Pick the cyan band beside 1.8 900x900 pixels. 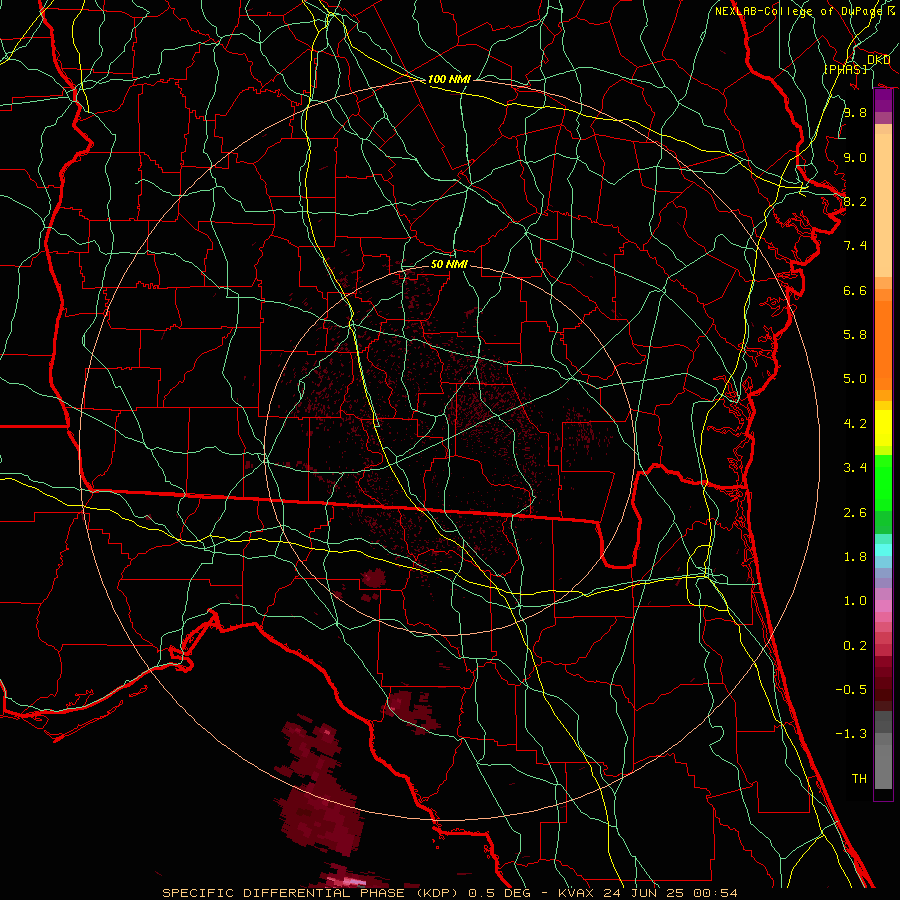click(883, 550)
